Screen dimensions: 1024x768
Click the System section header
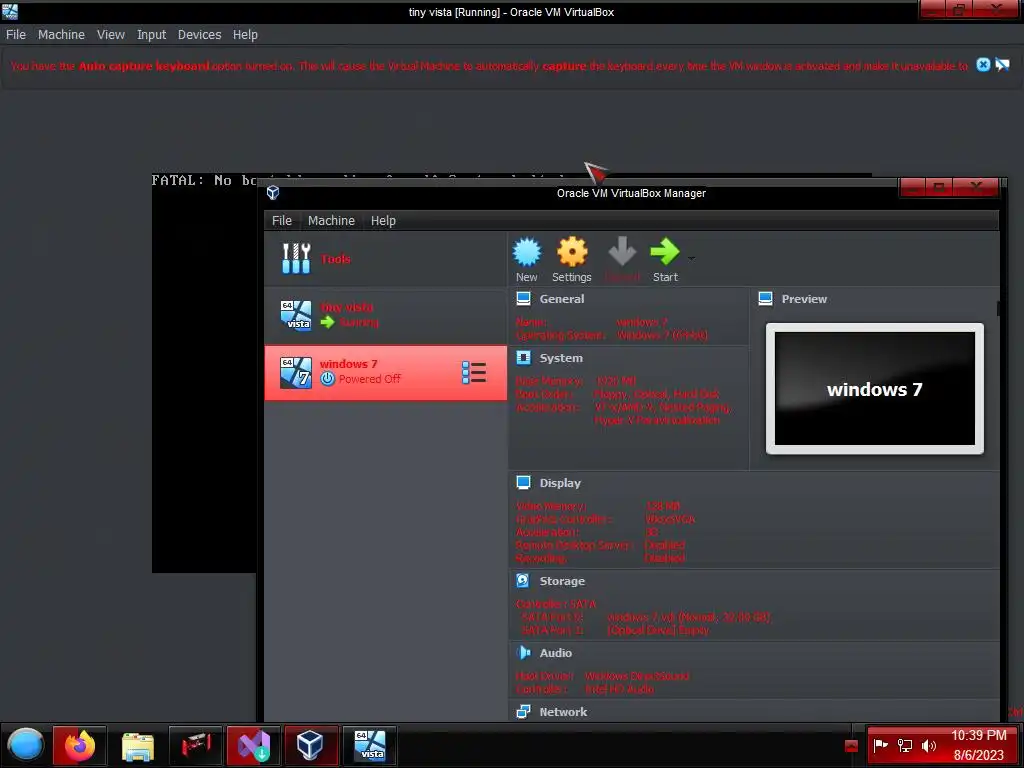pos(561,358)
